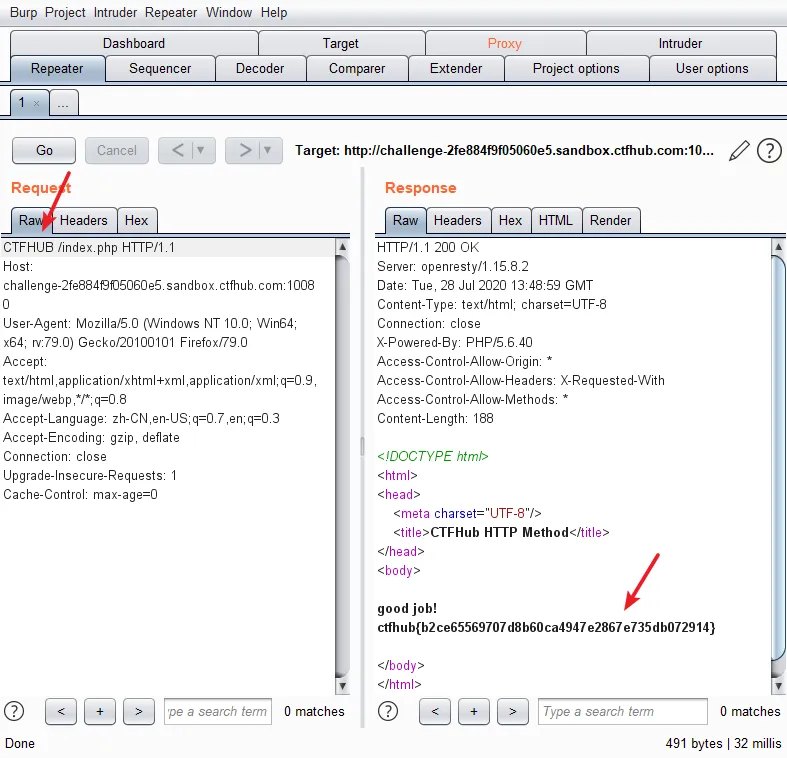787x758 pixels.
Task: Go to next response search match
Action: pos(512,711)
